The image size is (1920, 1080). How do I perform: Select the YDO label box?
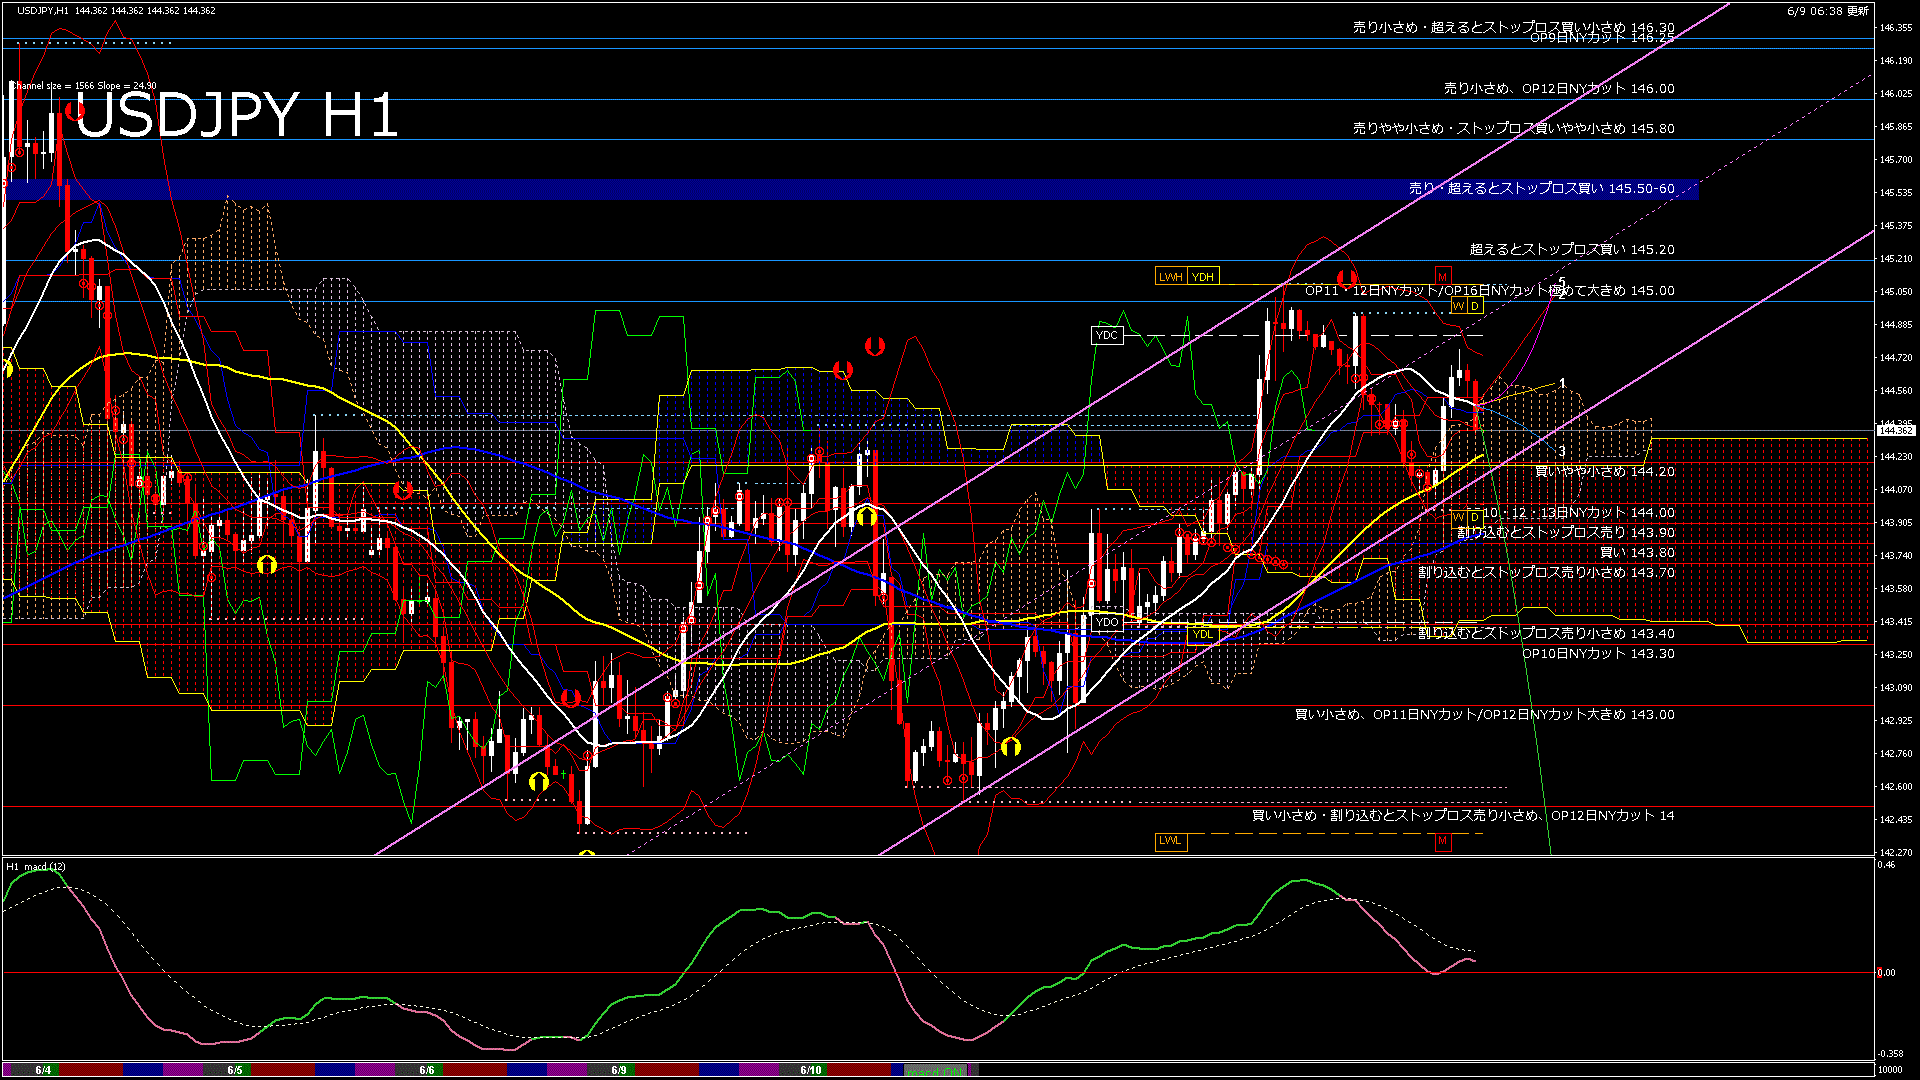tap(1107, 622)
